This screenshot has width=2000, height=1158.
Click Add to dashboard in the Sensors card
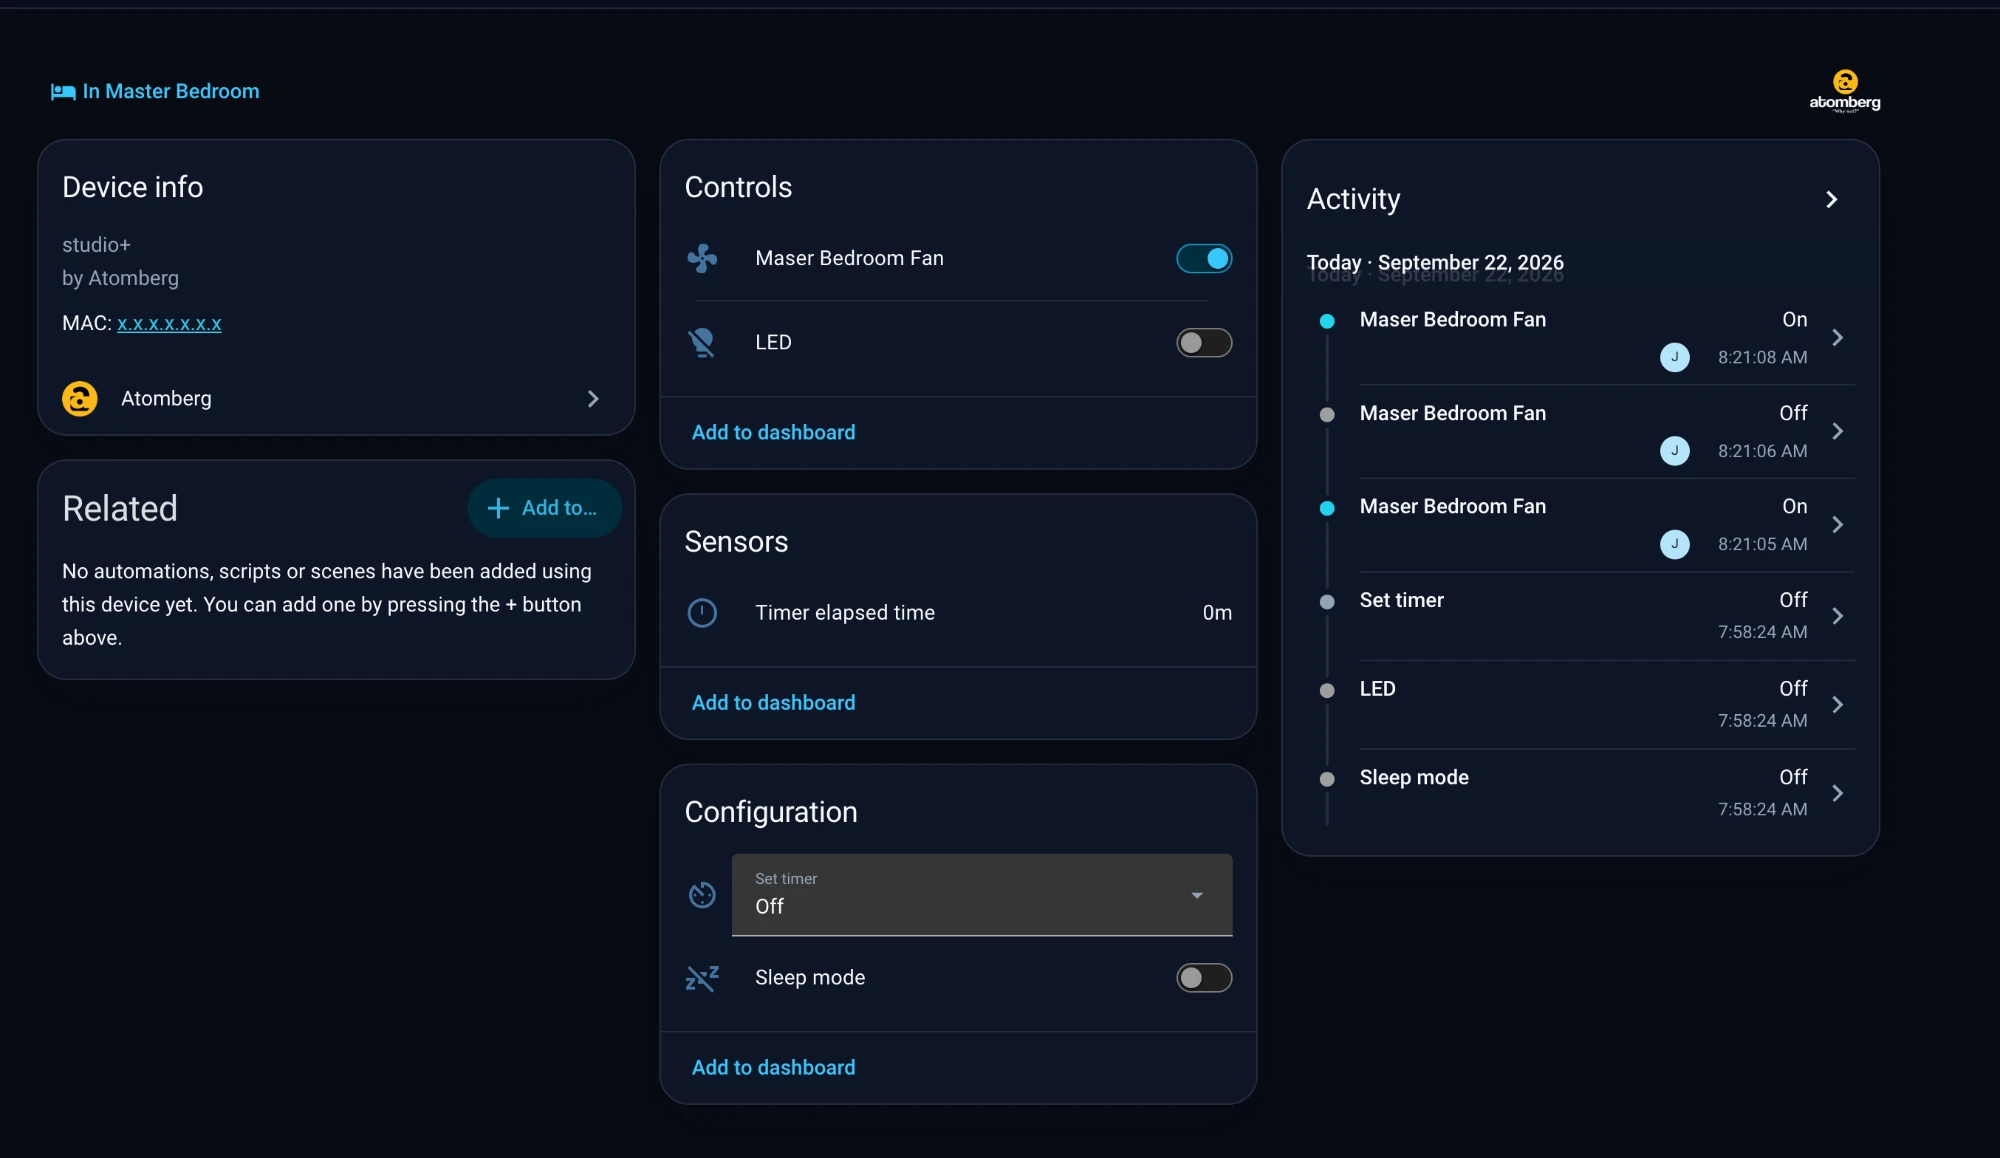point(773,703)
